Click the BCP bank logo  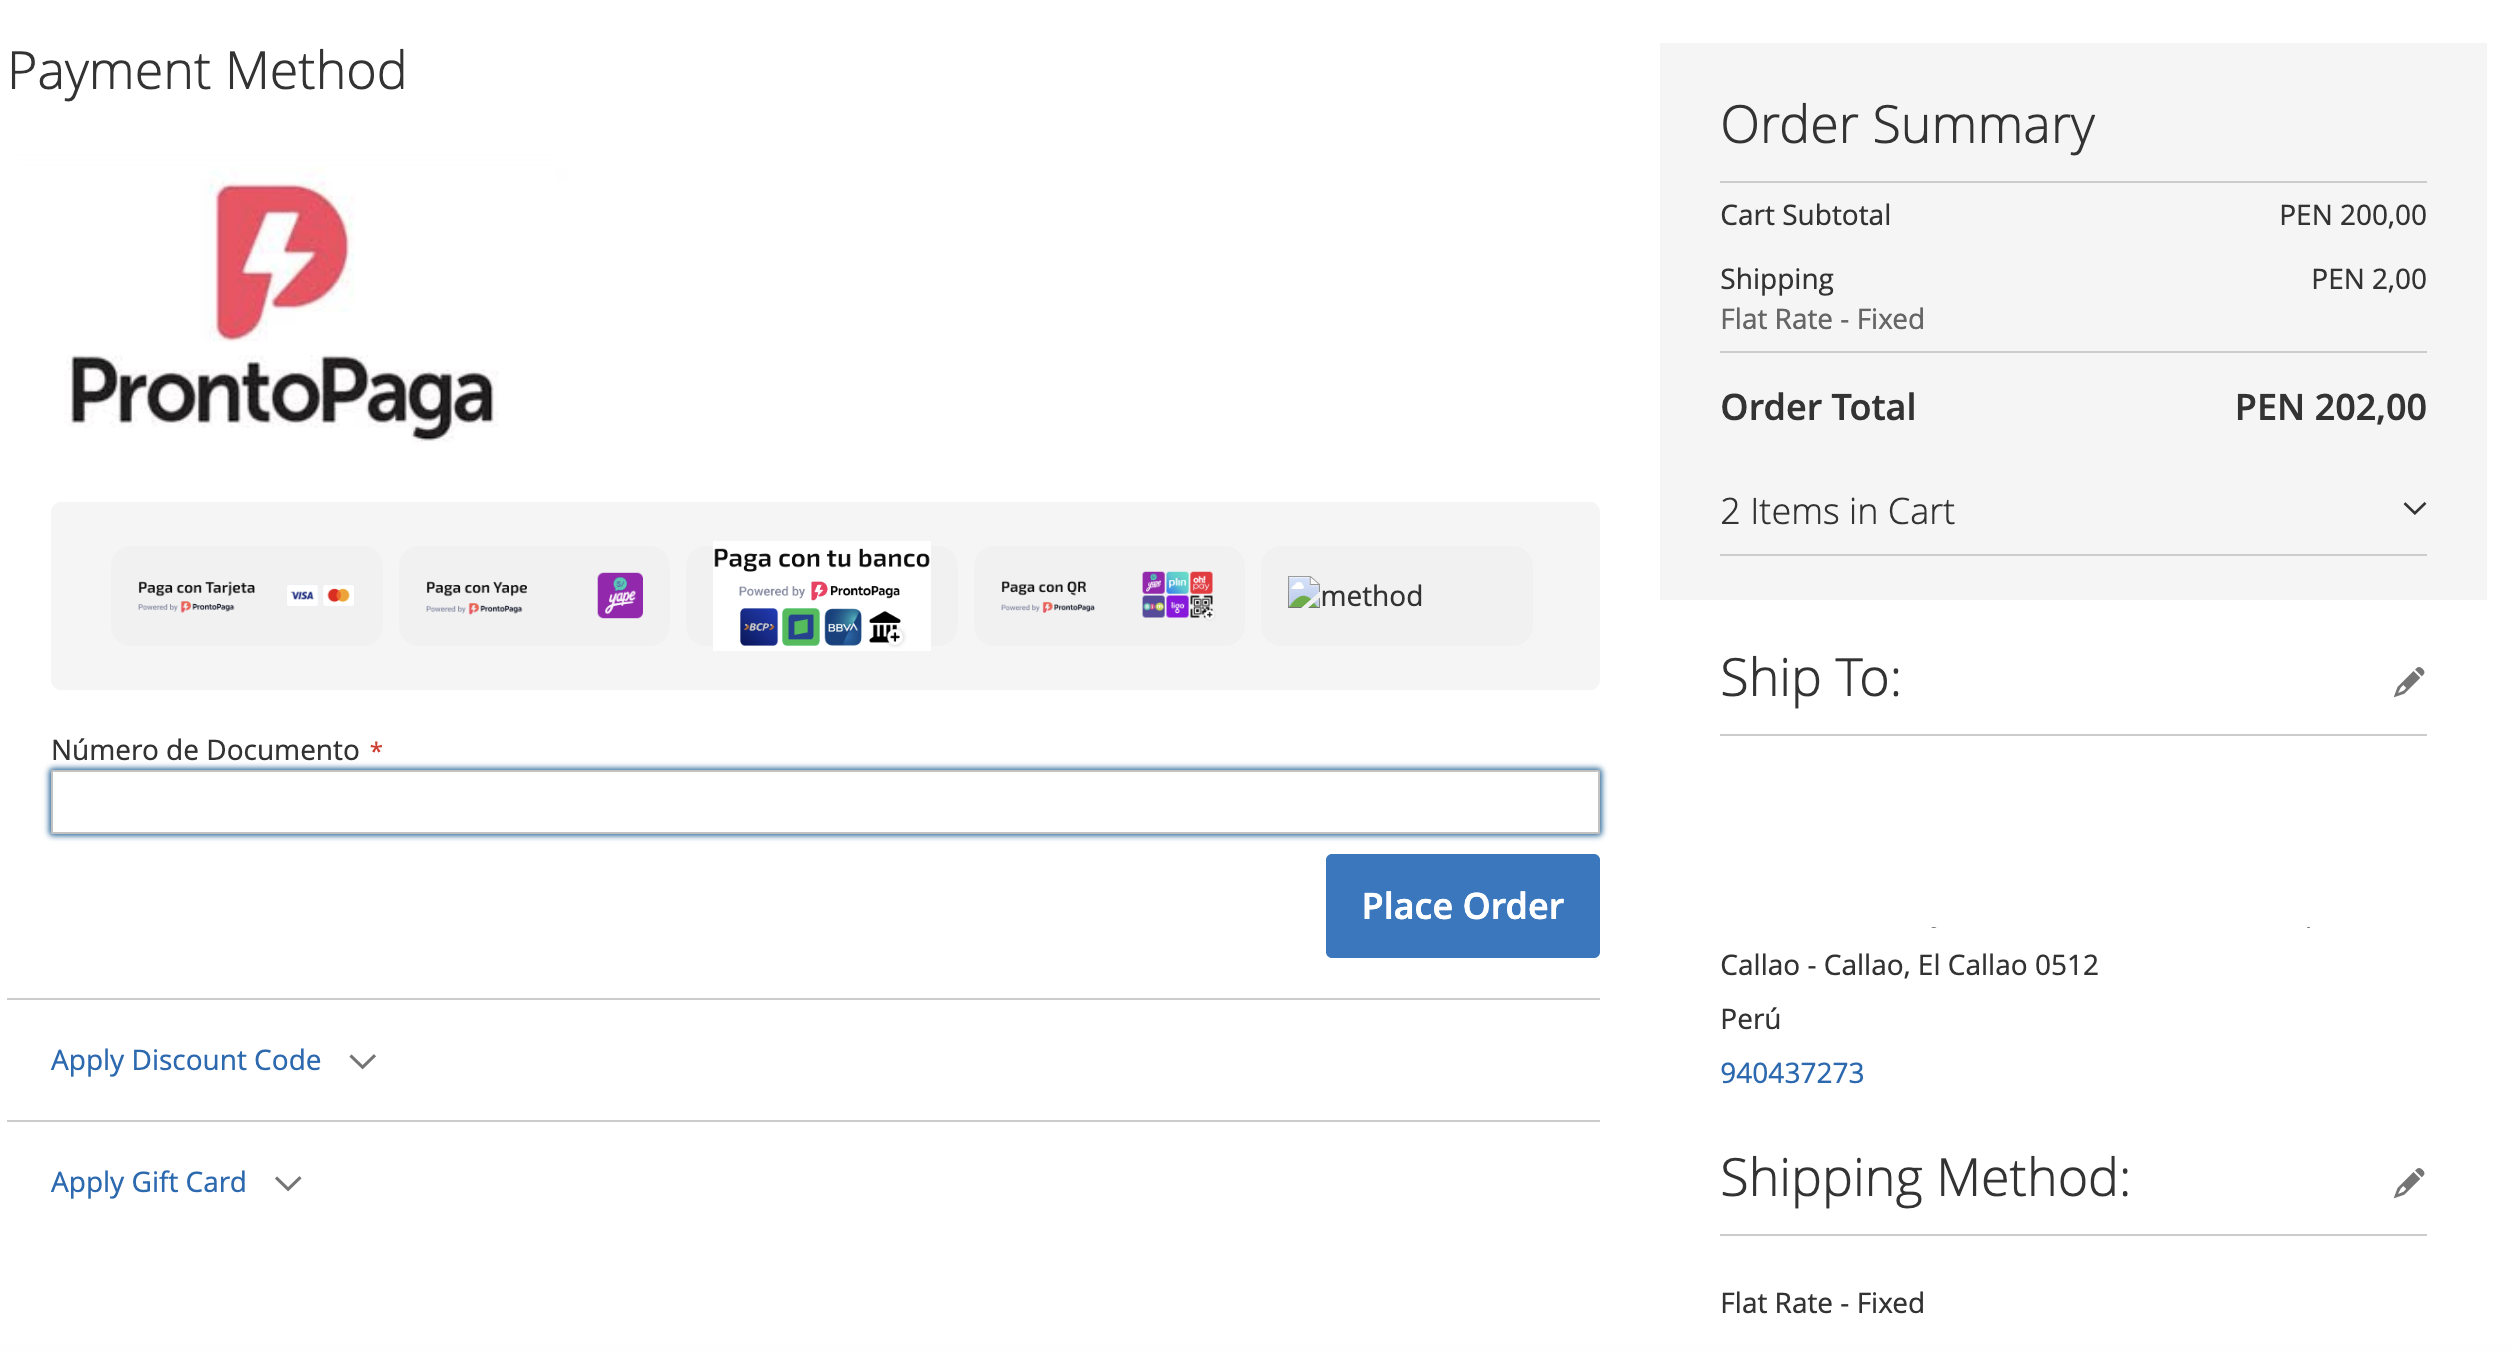[758, 627]
